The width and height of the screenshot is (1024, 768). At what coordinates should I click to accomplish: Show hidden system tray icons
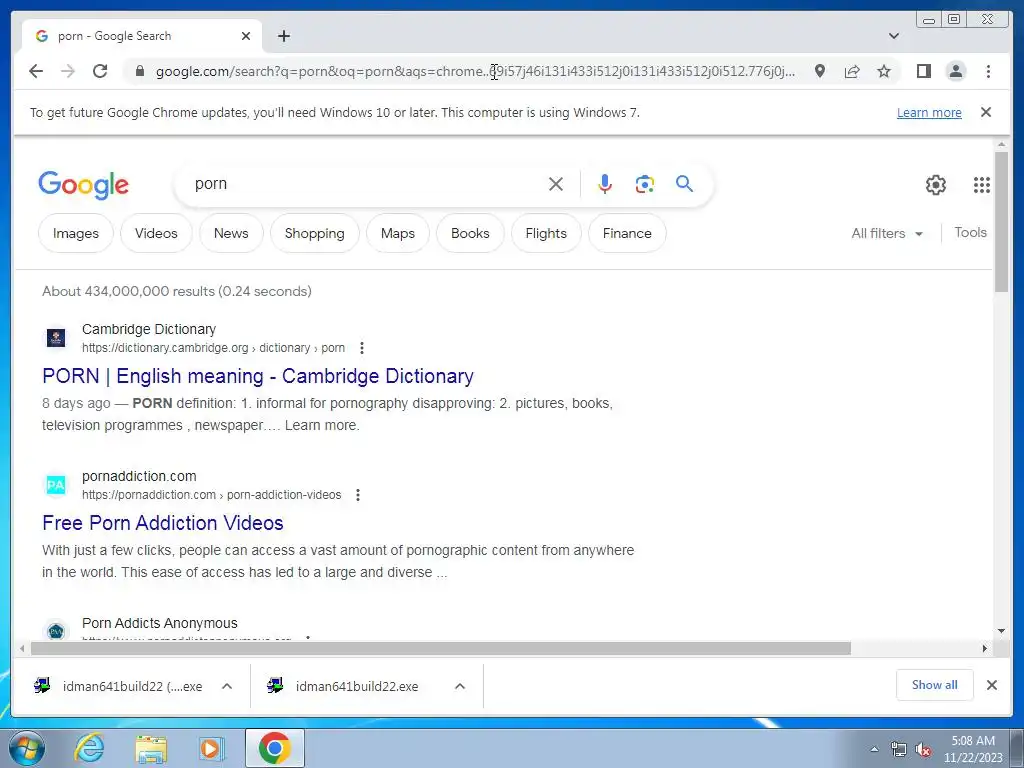874,749
